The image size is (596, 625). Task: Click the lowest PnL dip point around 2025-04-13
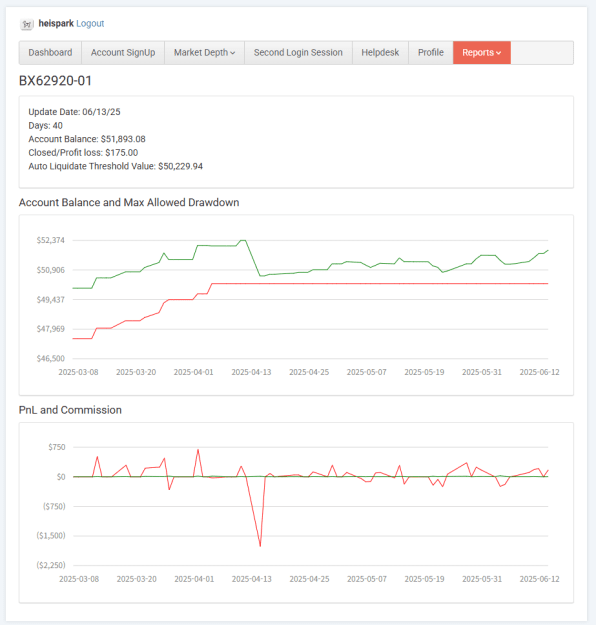tap(260, 546)
